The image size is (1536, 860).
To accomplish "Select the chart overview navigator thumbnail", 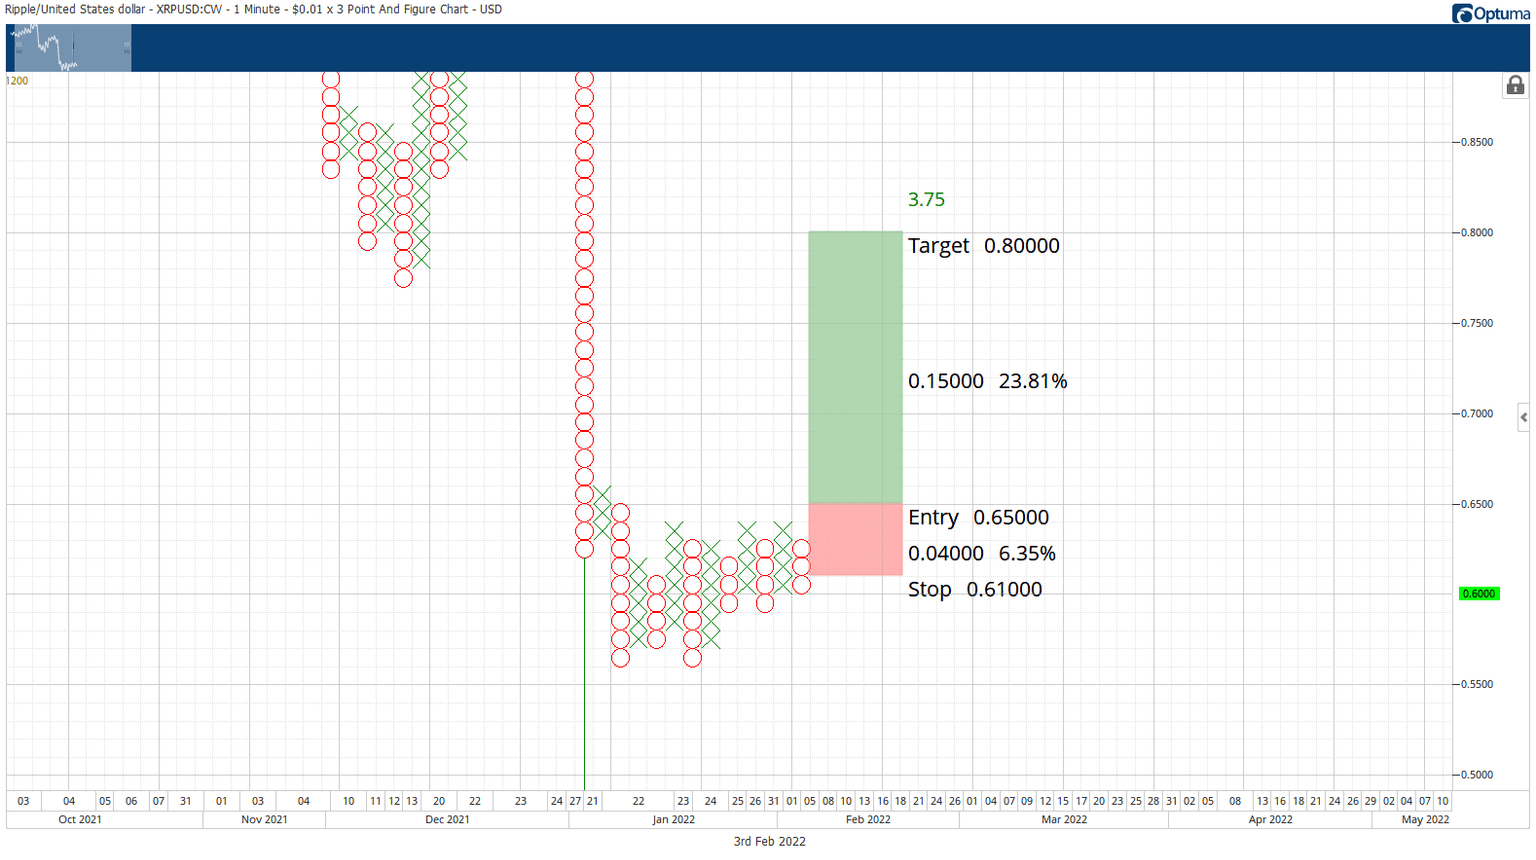I will coord(72,48).
